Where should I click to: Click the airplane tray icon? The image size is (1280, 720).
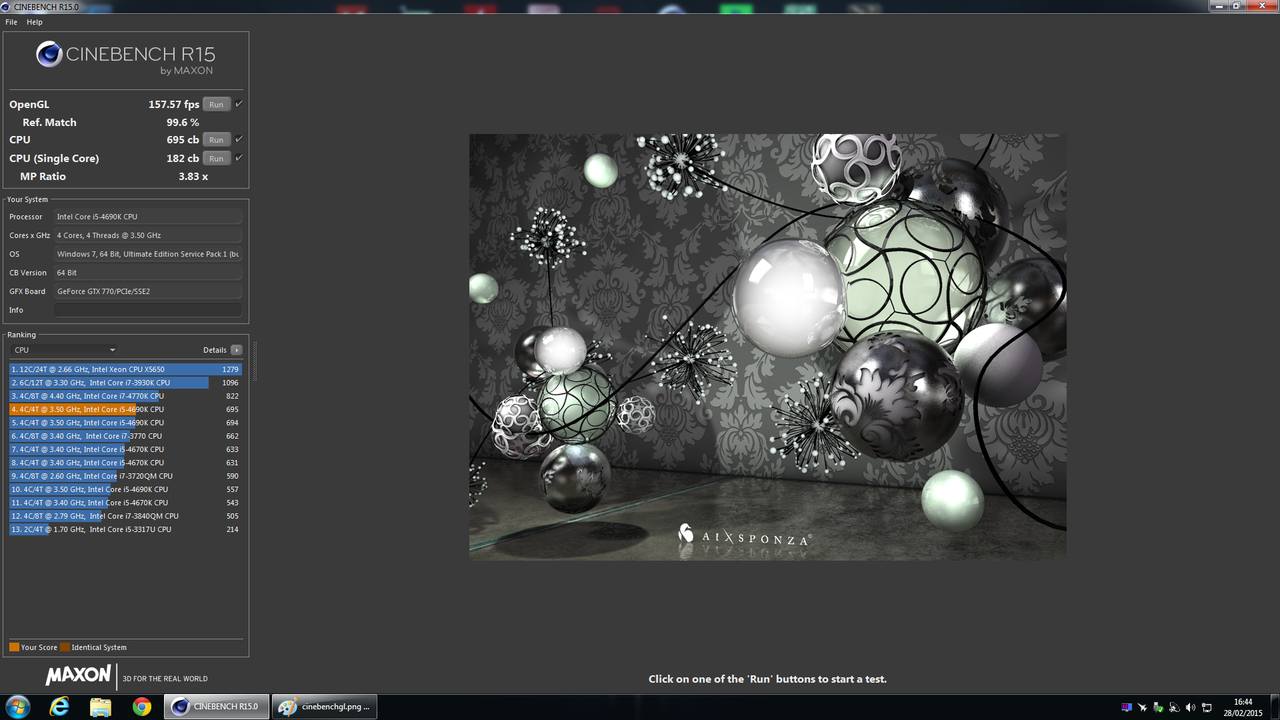[x=1142, y=707]
